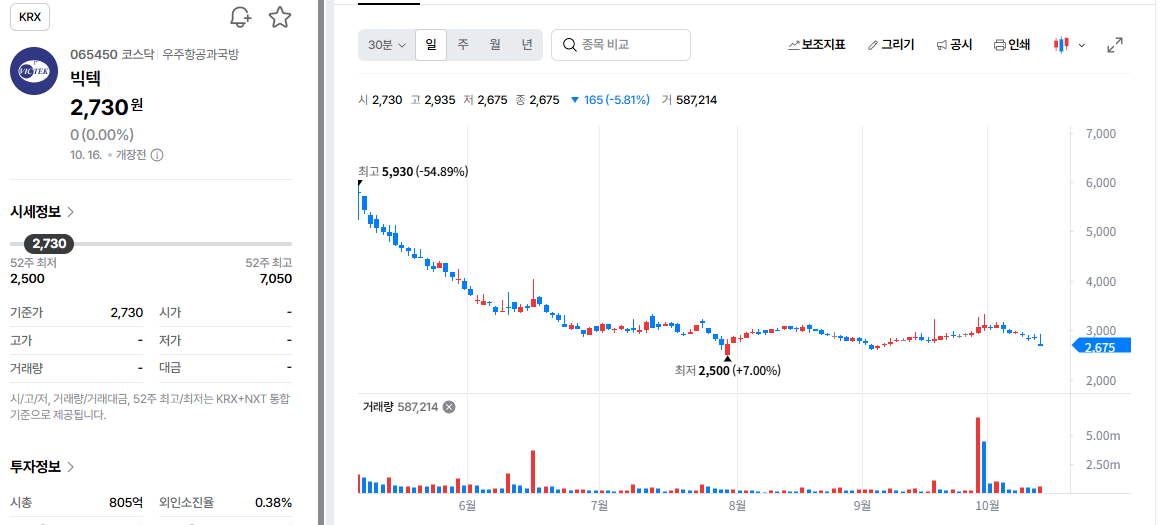Remove the 거래량 volume indicator
The height and width of the screenshot is (525, 1166).
pyautogui.click(x=449, y=407)
